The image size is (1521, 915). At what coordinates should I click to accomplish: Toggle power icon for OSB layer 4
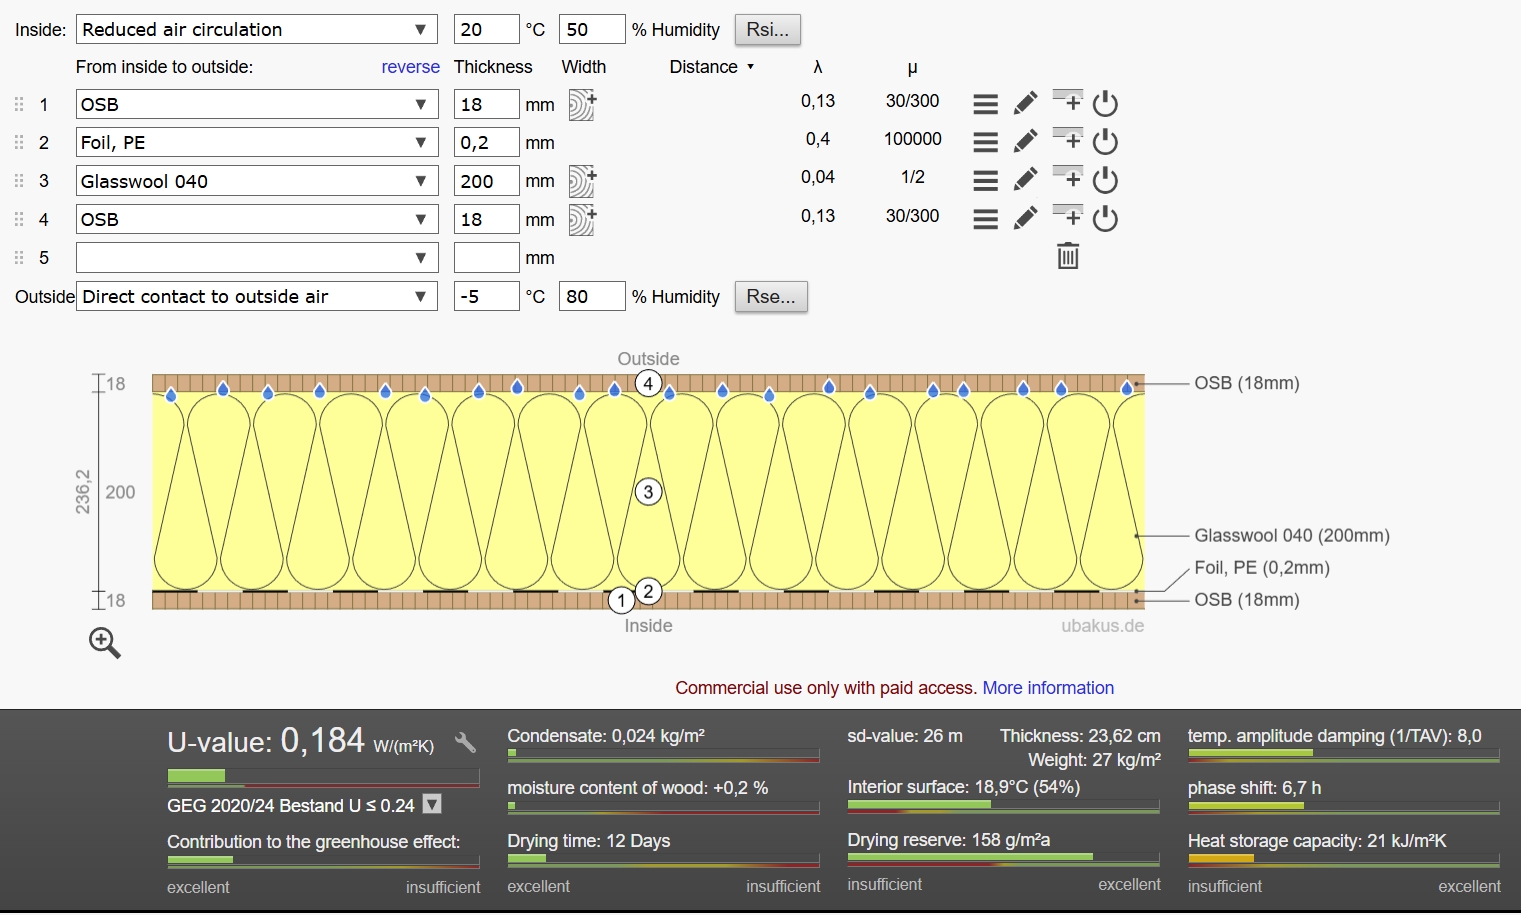[1105, 219]
